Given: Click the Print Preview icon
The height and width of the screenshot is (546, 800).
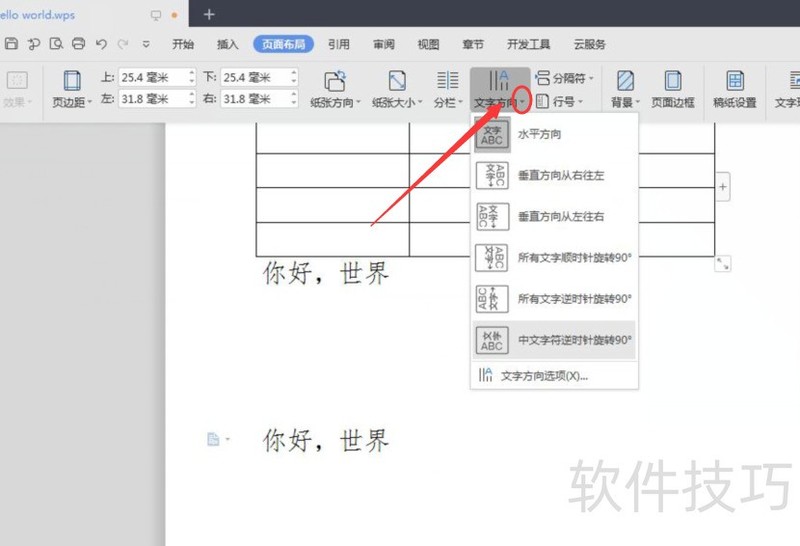Looking at the screenshot, I should (56, 44).
